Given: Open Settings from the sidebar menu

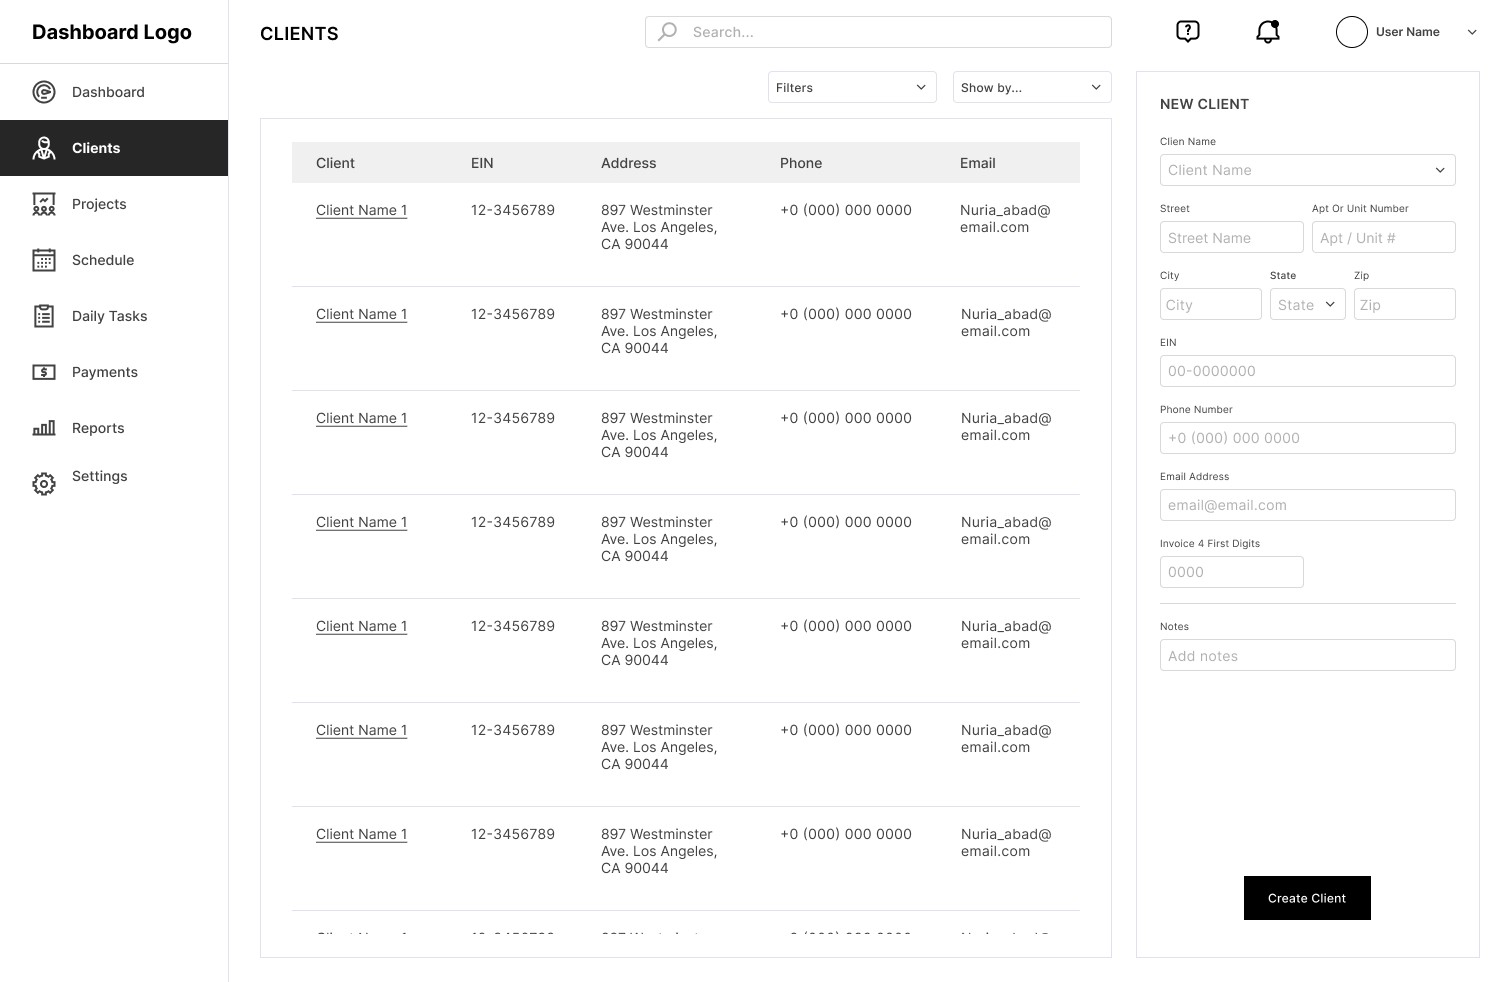Looking at the screenshot, I should click(100, 476).
